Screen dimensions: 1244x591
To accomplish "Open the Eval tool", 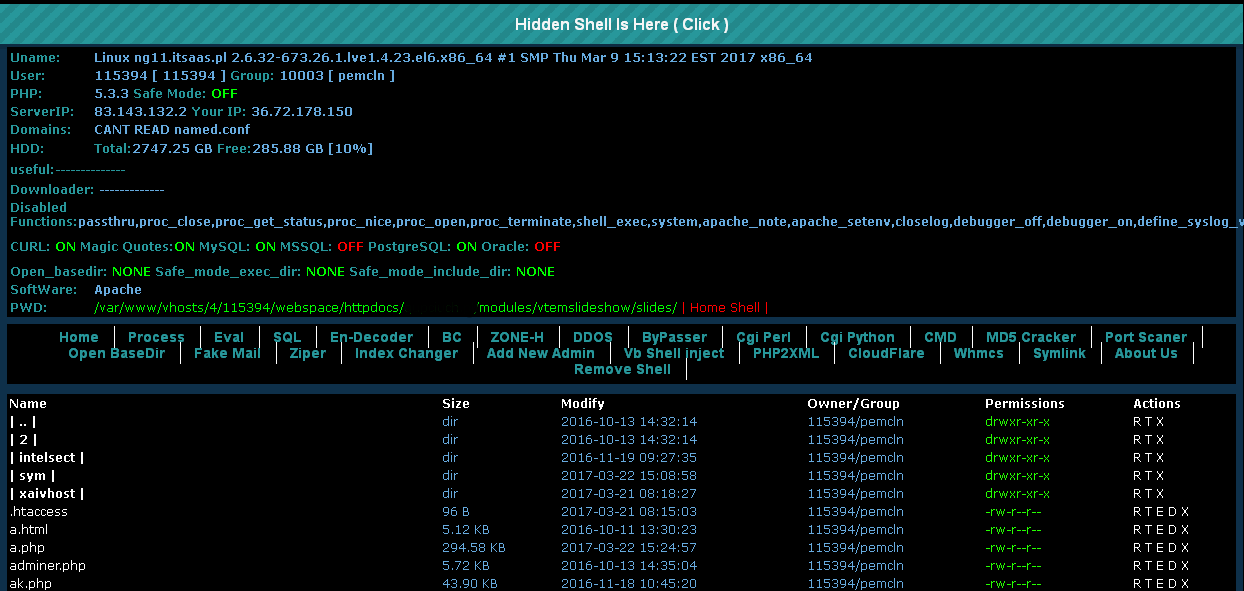I will 229,337.
